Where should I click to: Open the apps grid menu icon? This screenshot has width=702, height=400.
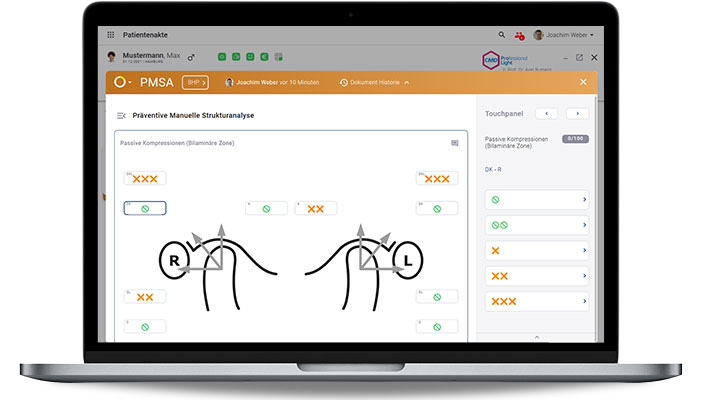coord(110,35)
